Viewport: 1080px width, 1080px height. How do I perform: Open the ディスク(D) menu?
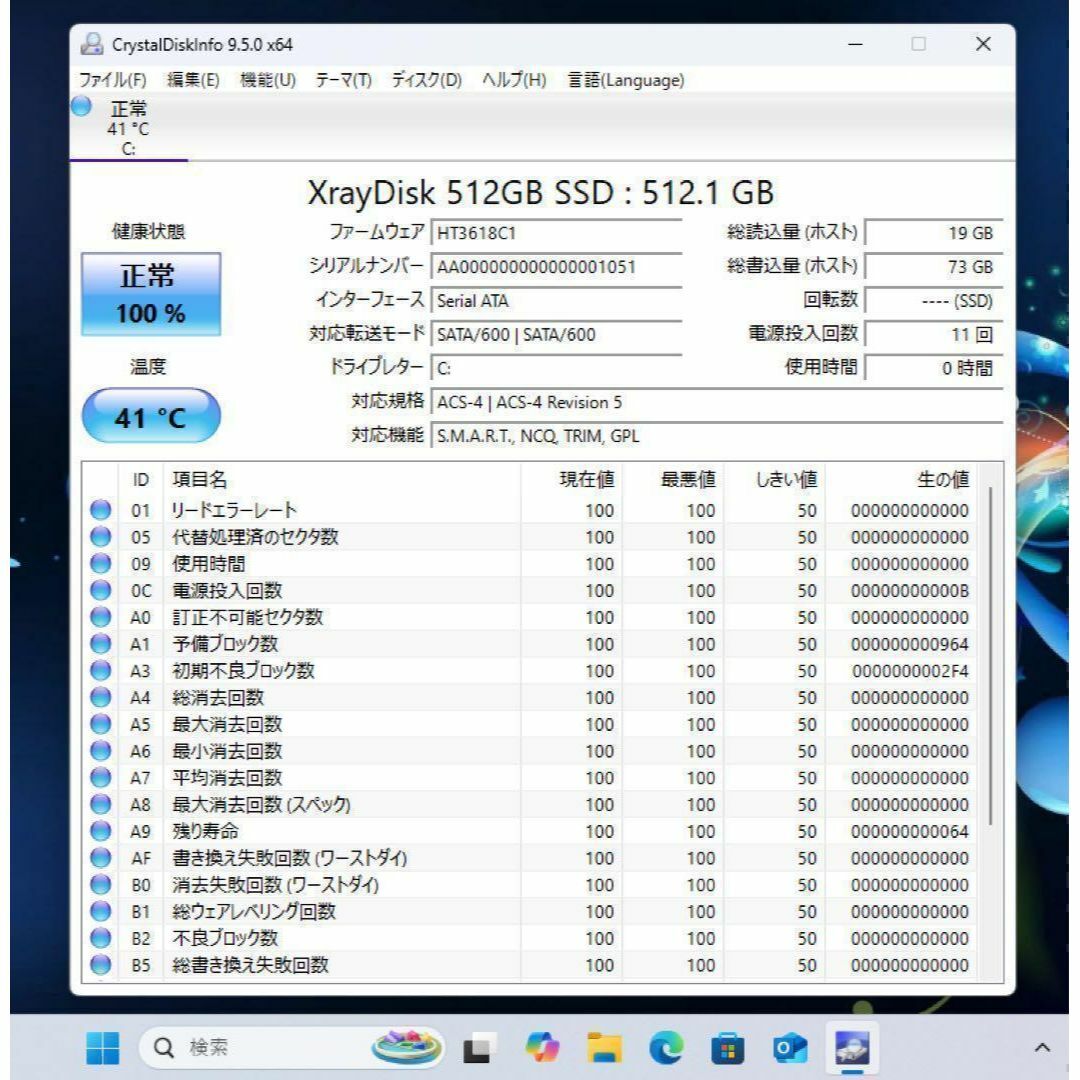426,80
